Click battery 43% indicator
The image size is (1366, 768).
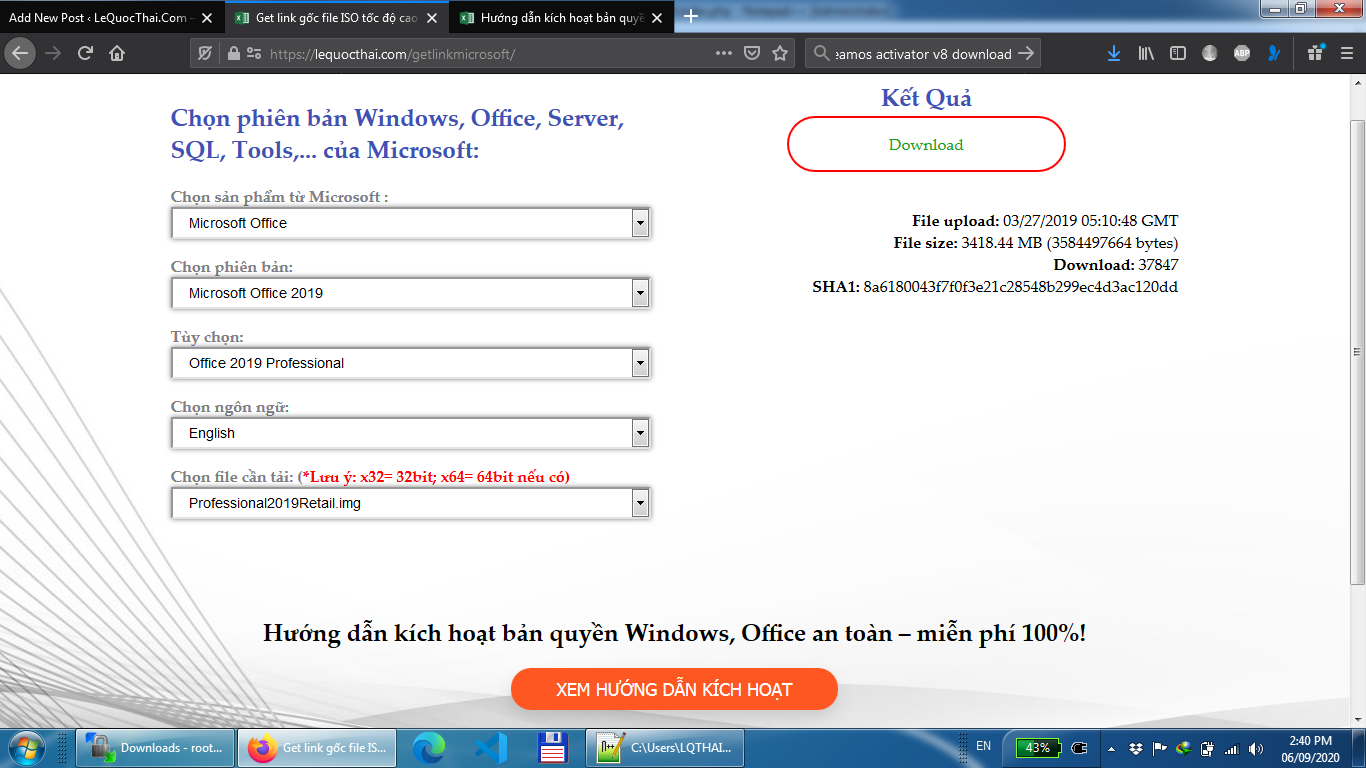coord(1038,747)
